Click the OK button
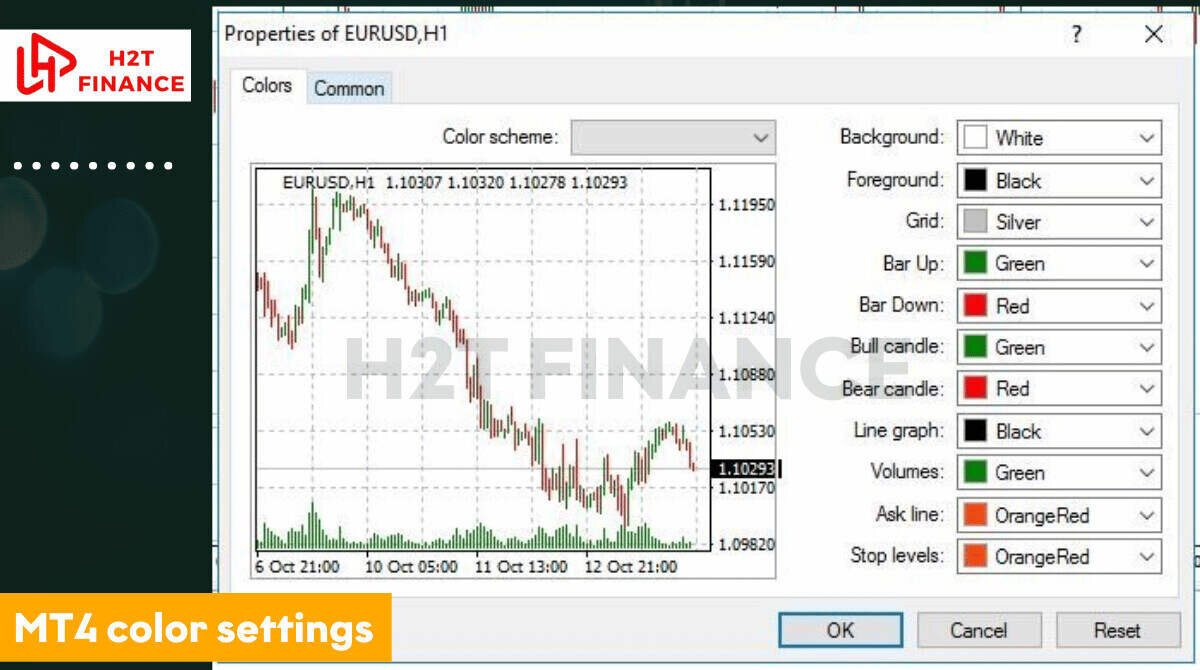Image resolution: width=1200 pixels, height=670 pixels. tap(840, 630)
